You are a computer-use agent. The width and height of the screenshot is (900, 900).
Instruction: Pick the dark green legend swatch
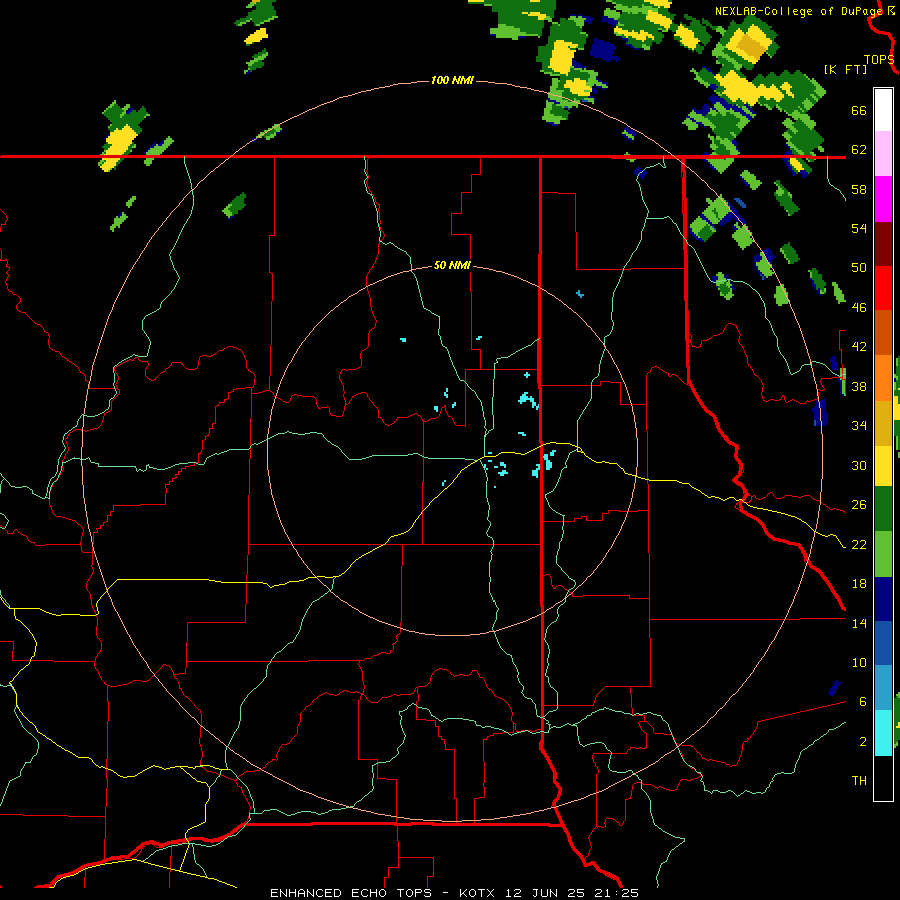click(883, 509)
